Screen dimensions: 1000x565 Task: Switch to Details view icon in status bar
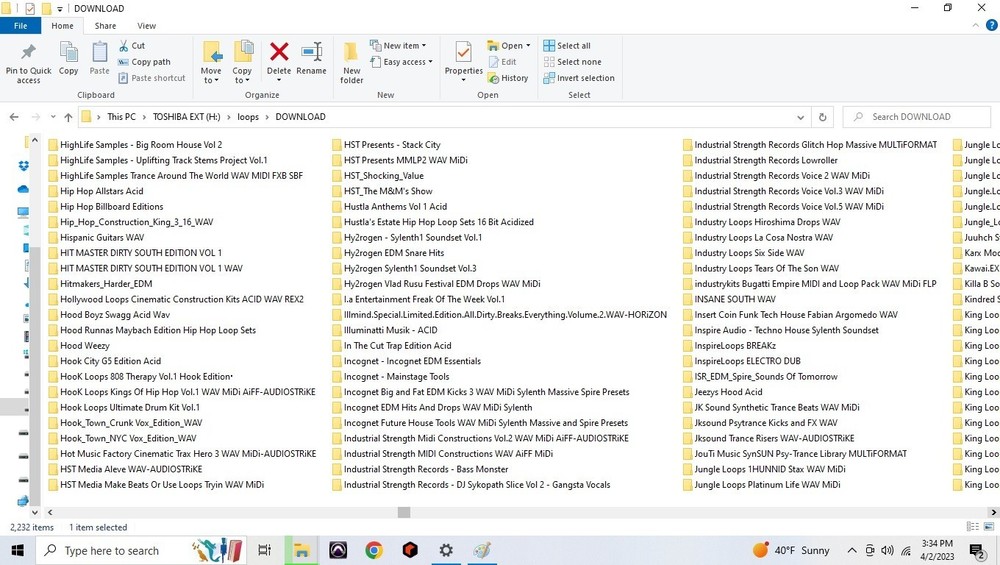pos(973,527)
